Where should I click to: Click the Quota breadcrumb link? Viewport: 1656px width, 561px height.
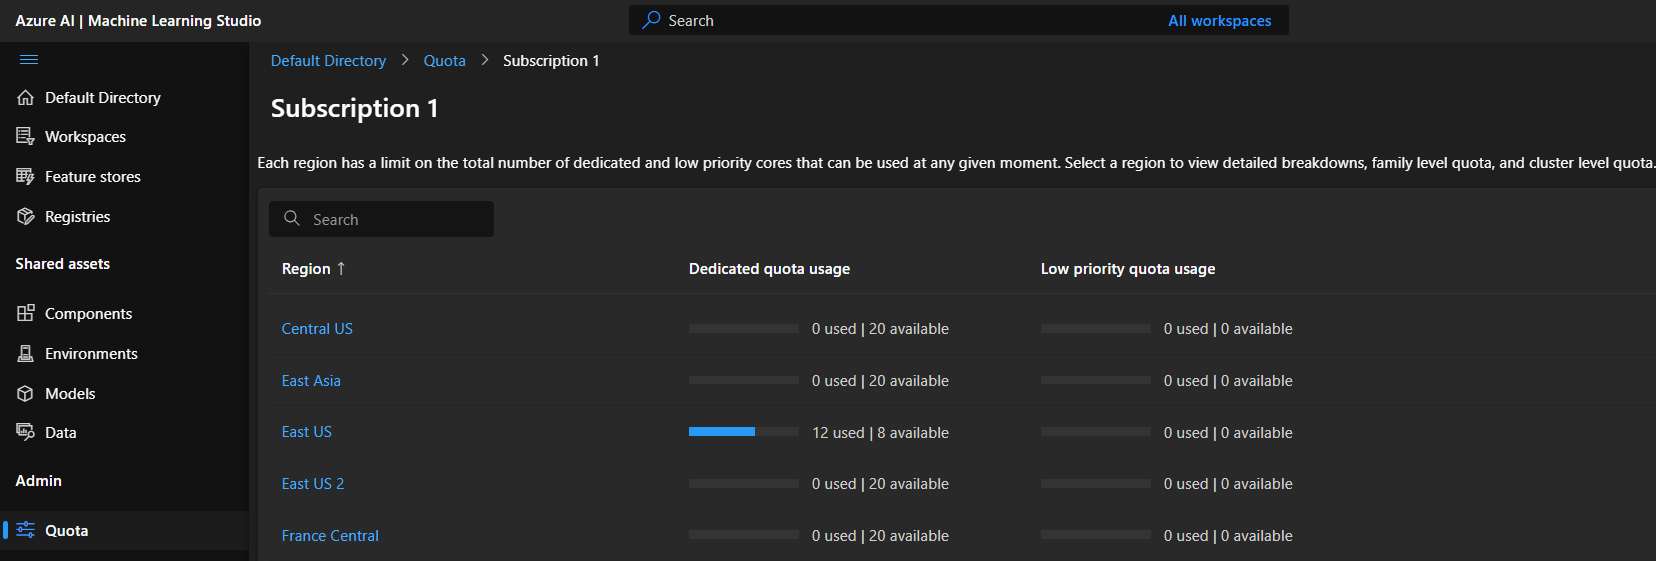[x=444, y=61]
